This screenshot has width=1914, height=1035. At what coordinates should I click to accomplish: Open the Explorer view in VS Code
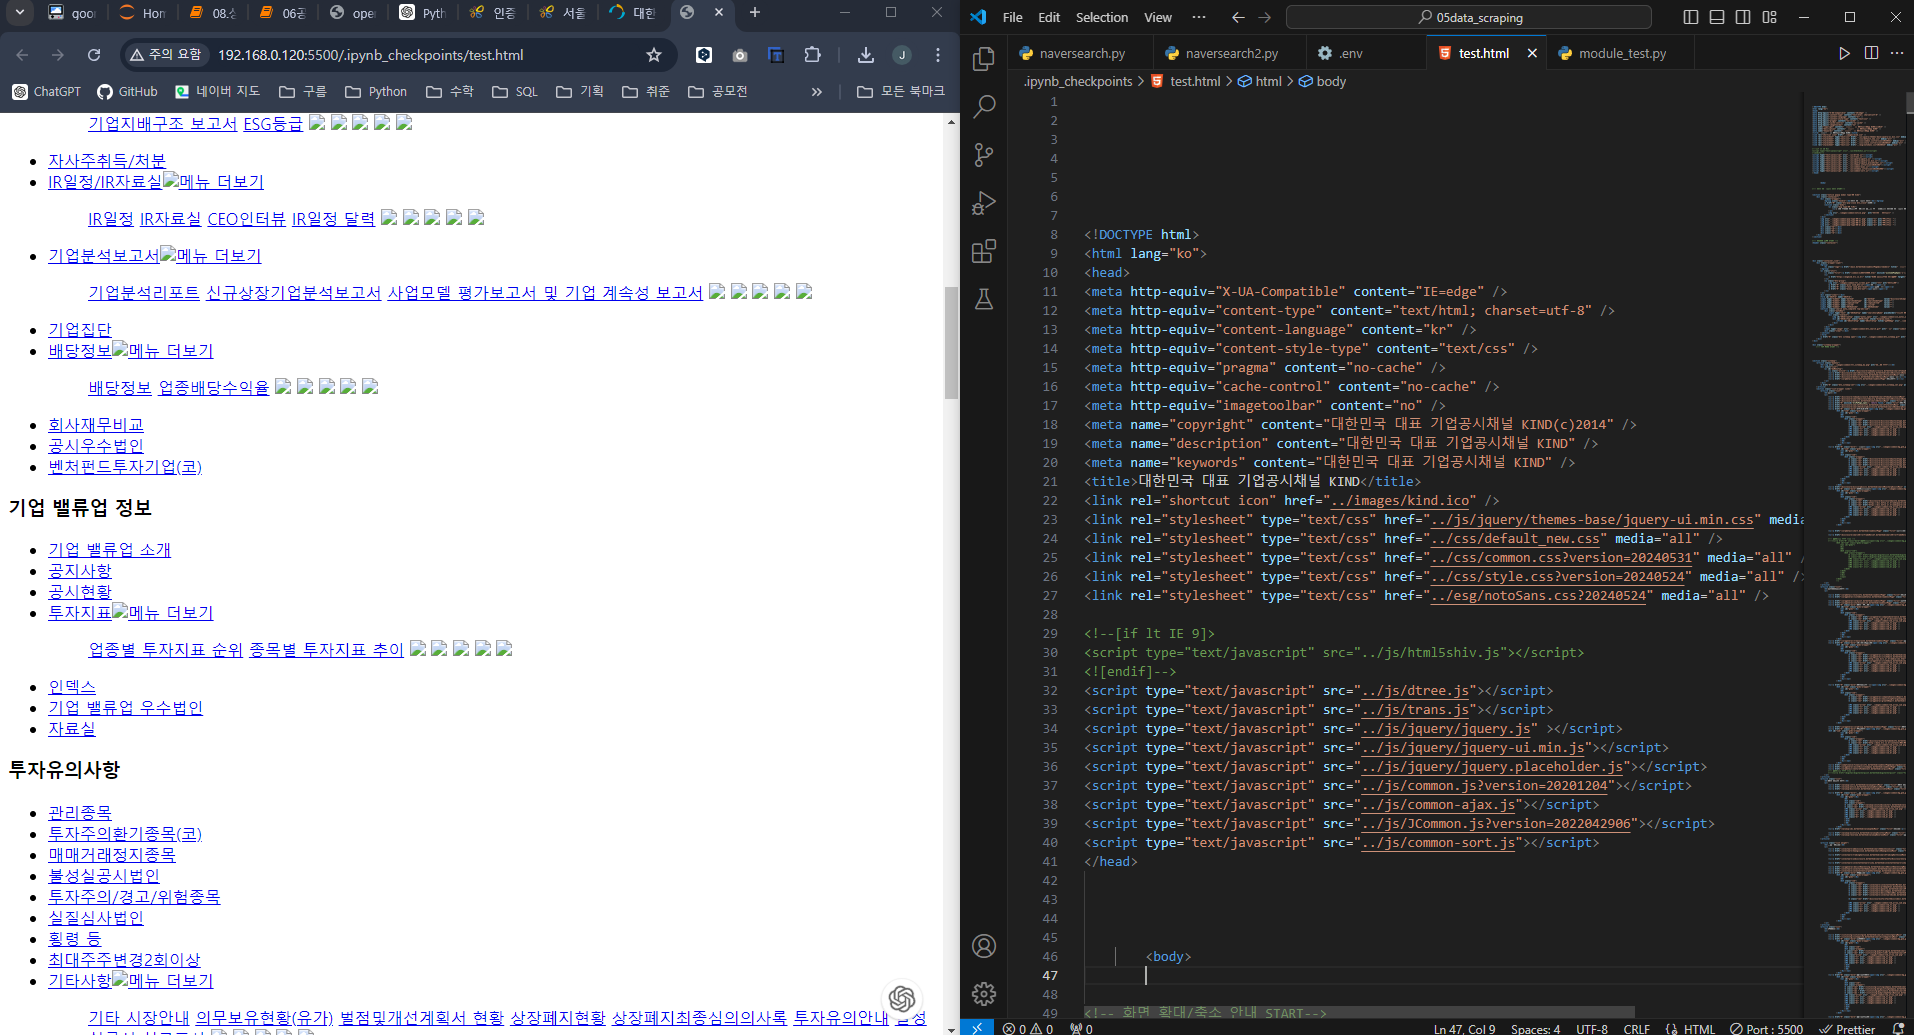[x=984, y=59]
